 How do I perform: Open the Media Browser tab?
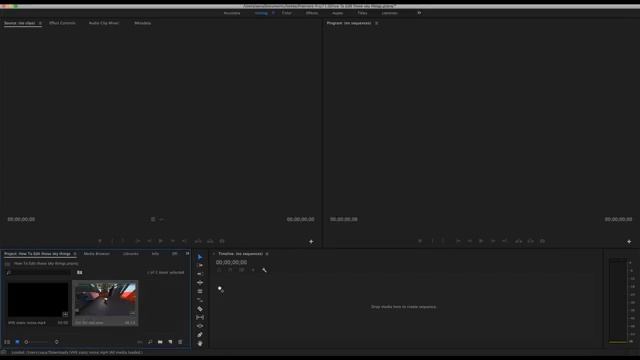[96, 254]
